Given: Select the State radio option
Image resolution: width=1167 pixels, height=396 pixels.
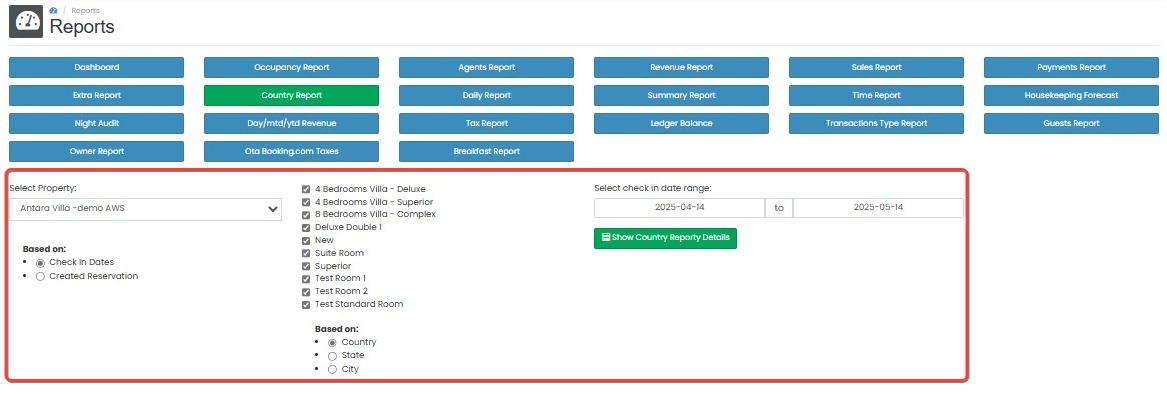Looking at the screenshot, I should [333, 357].
